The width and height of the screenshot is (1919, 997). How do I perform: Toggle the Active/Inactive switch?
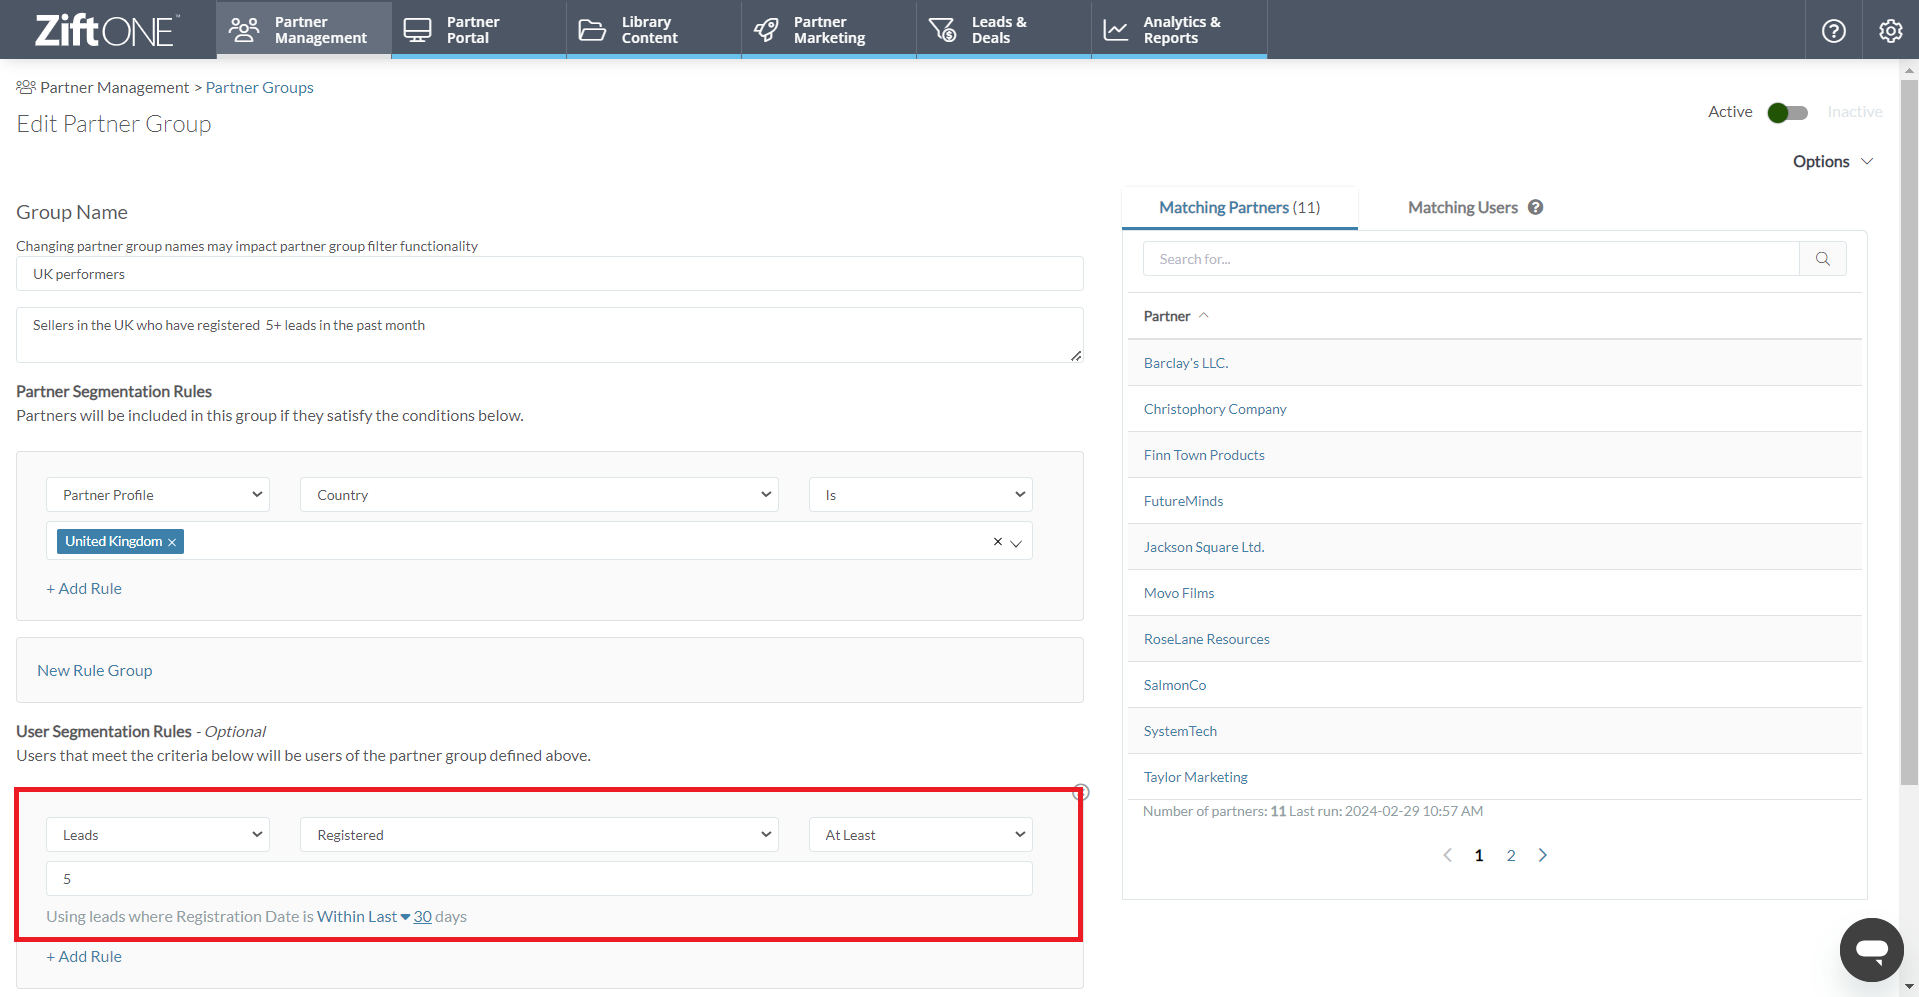pyautogui.click(x=1787, y=112)
